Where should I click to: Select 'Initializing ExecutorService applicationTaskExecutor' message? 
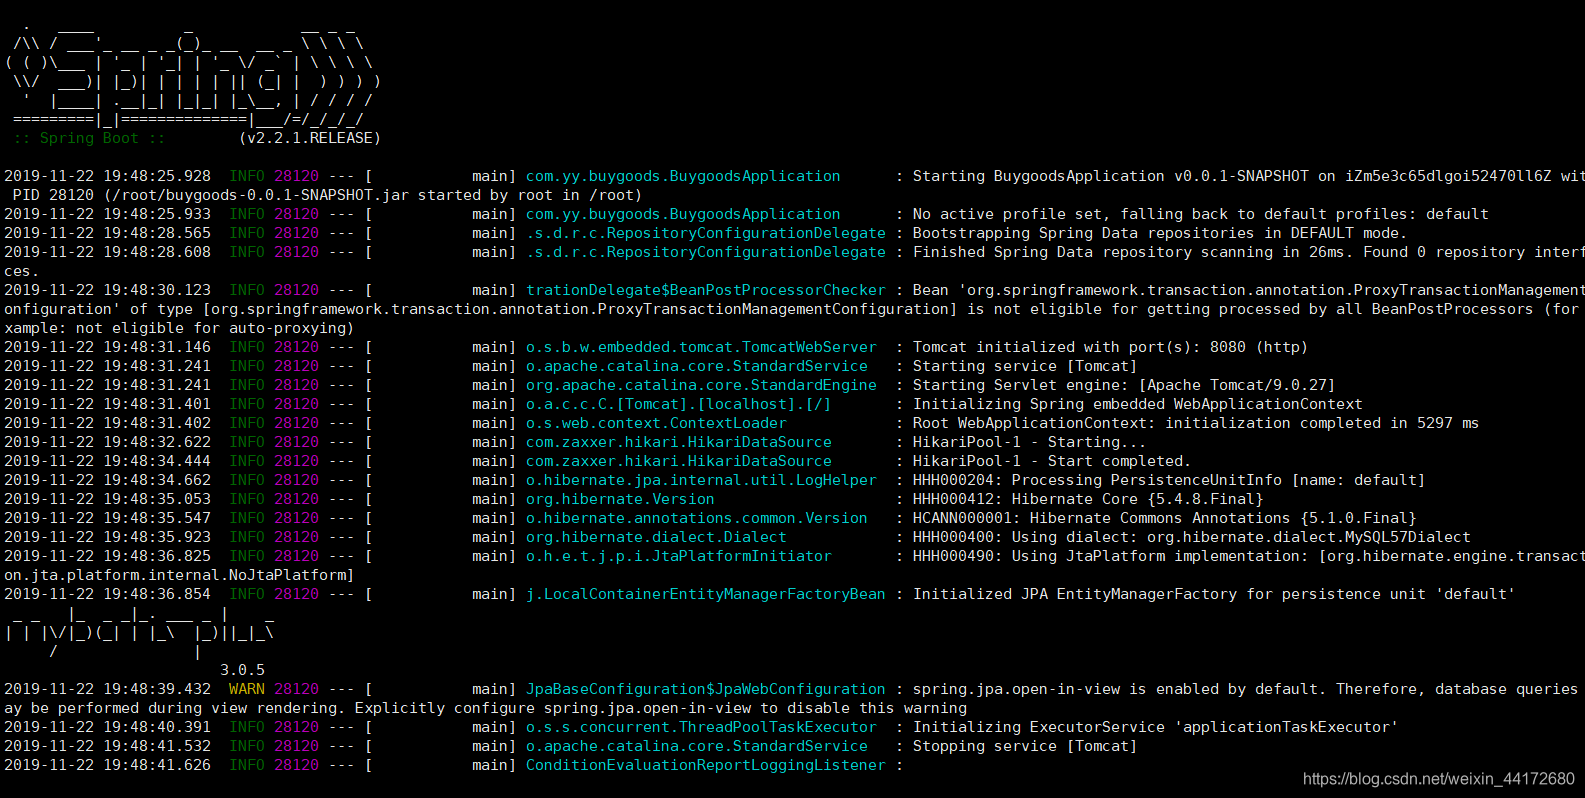click(1155, 727)
